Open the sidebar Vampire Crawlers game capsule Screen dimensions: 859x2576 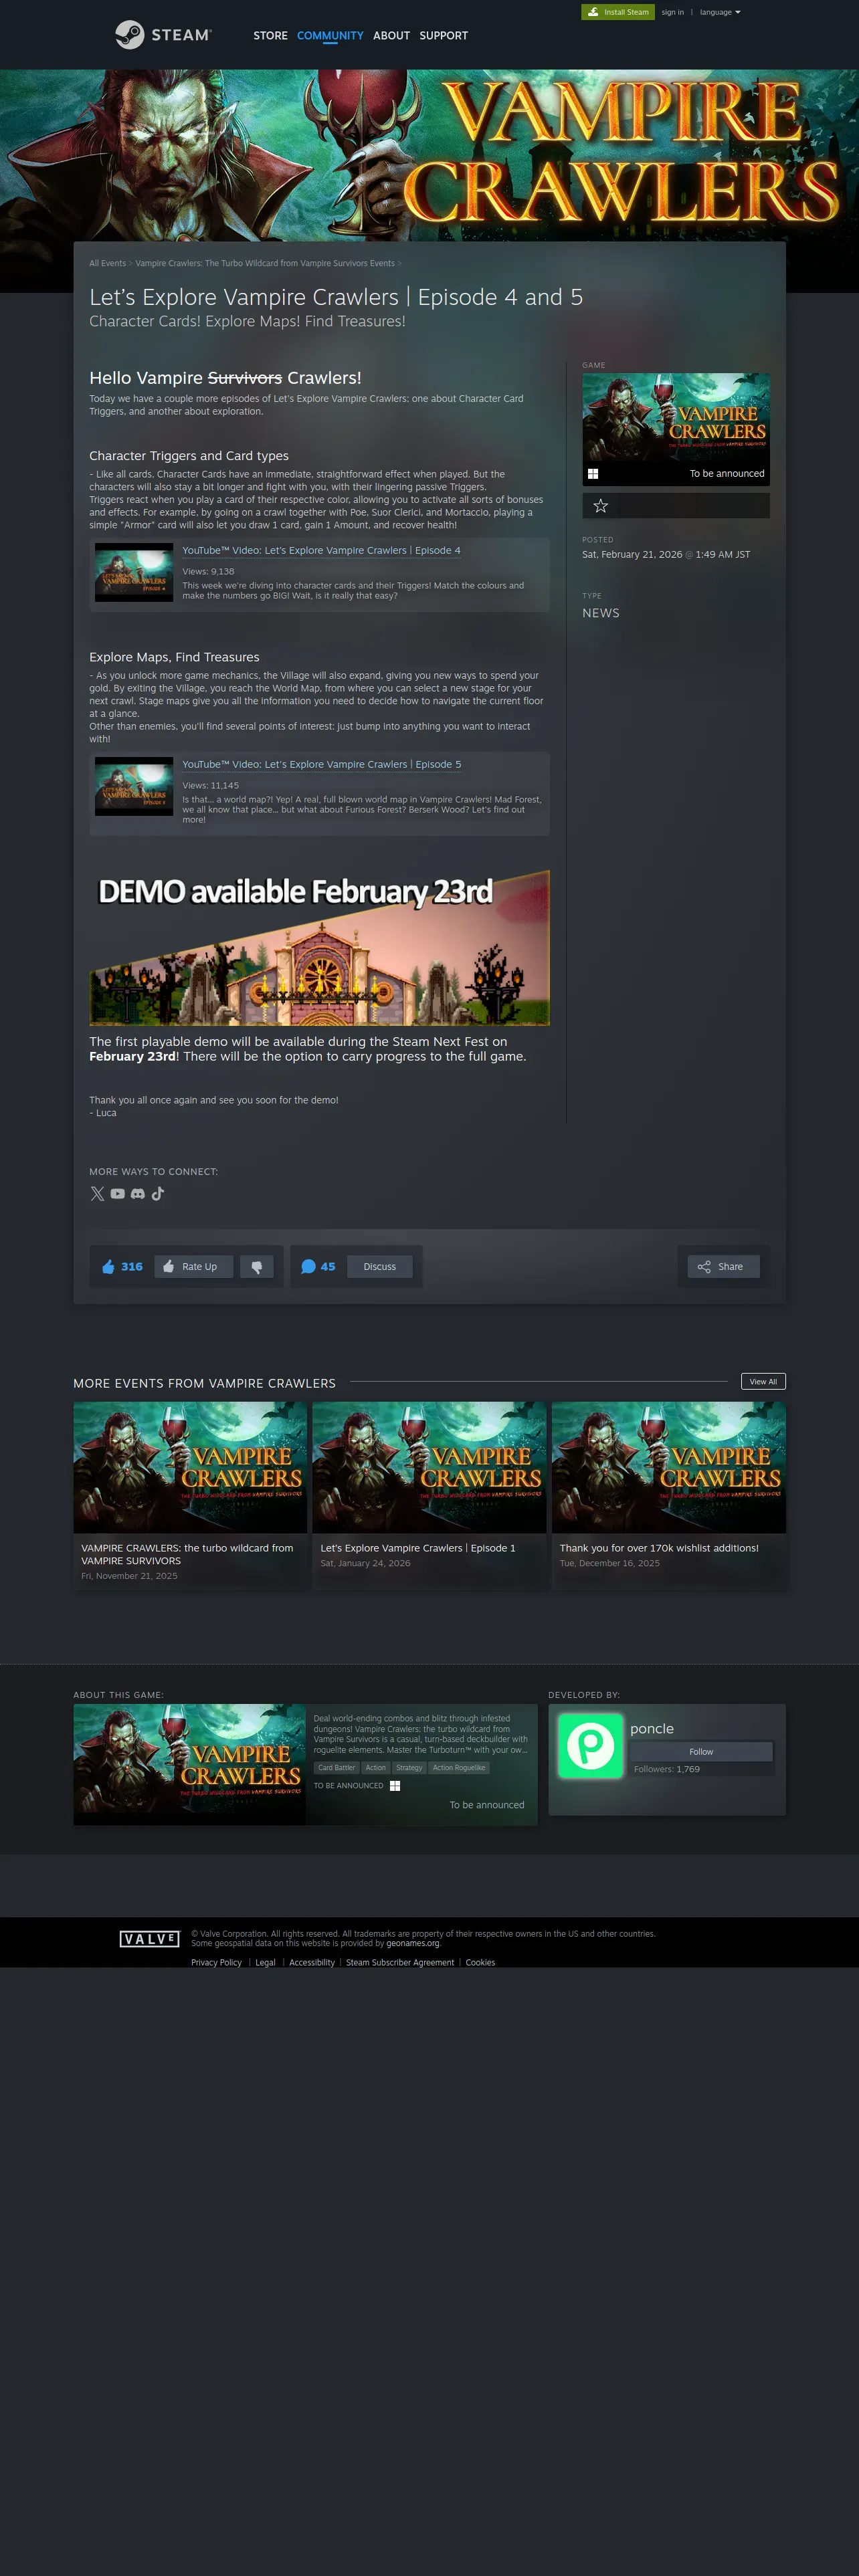676,429
